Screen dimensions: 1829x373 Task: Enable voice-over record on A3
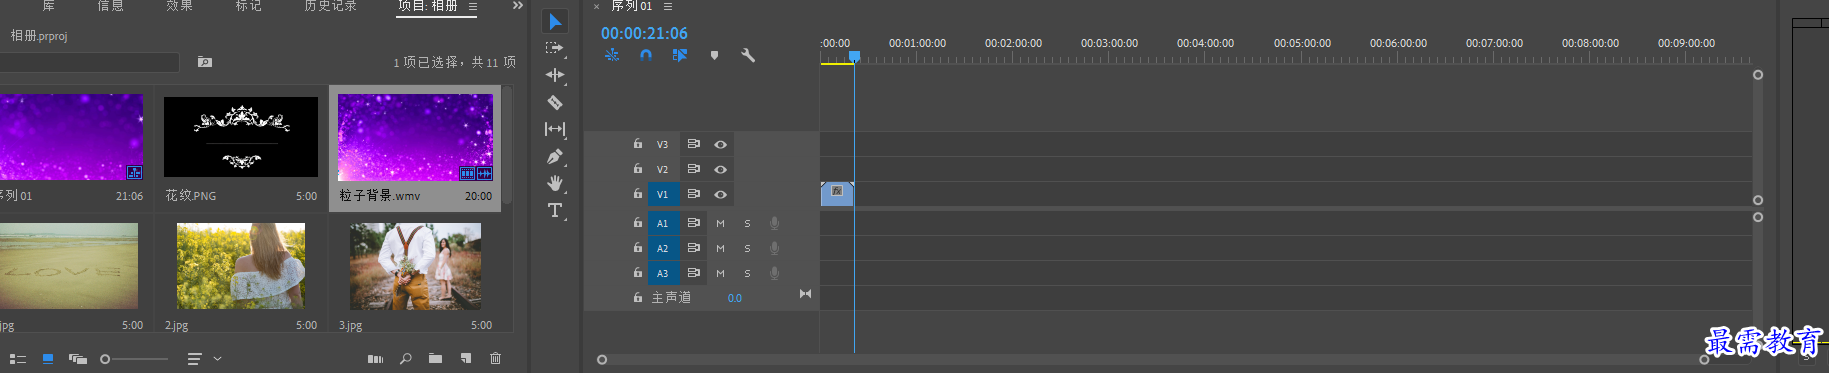774,274
